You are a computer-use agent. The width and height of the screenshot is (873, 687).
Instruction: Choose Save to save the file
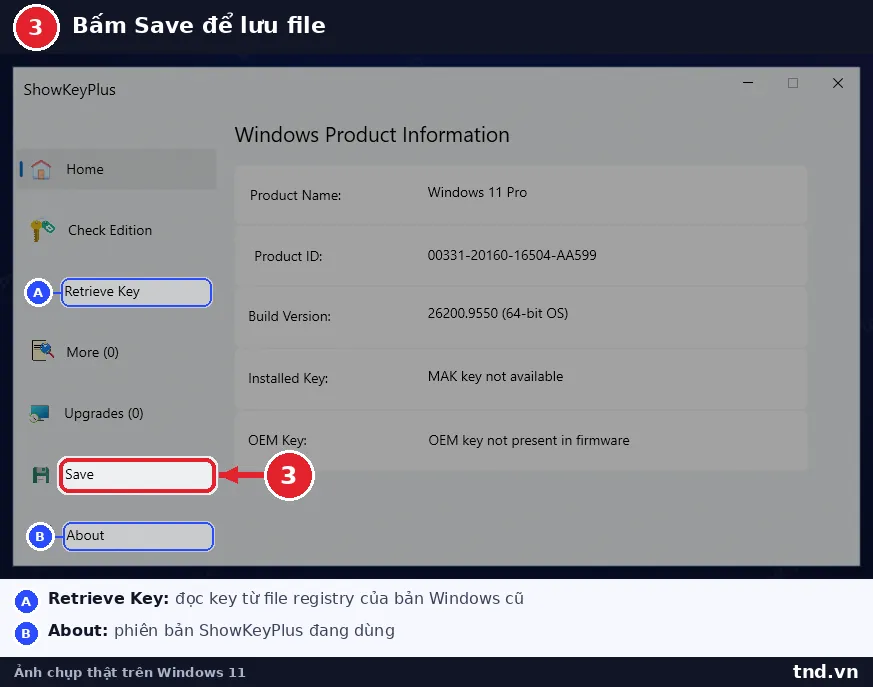pos(137,475)
